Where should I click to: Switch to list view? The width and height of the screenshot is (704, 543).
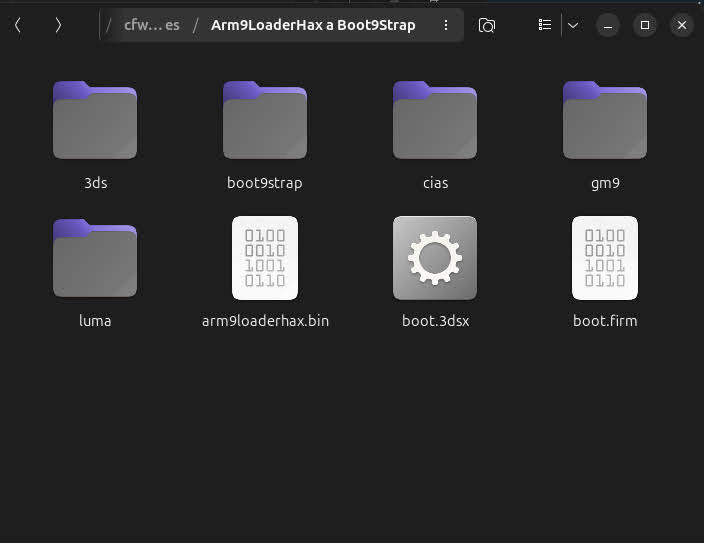click(x=545, y=25)
